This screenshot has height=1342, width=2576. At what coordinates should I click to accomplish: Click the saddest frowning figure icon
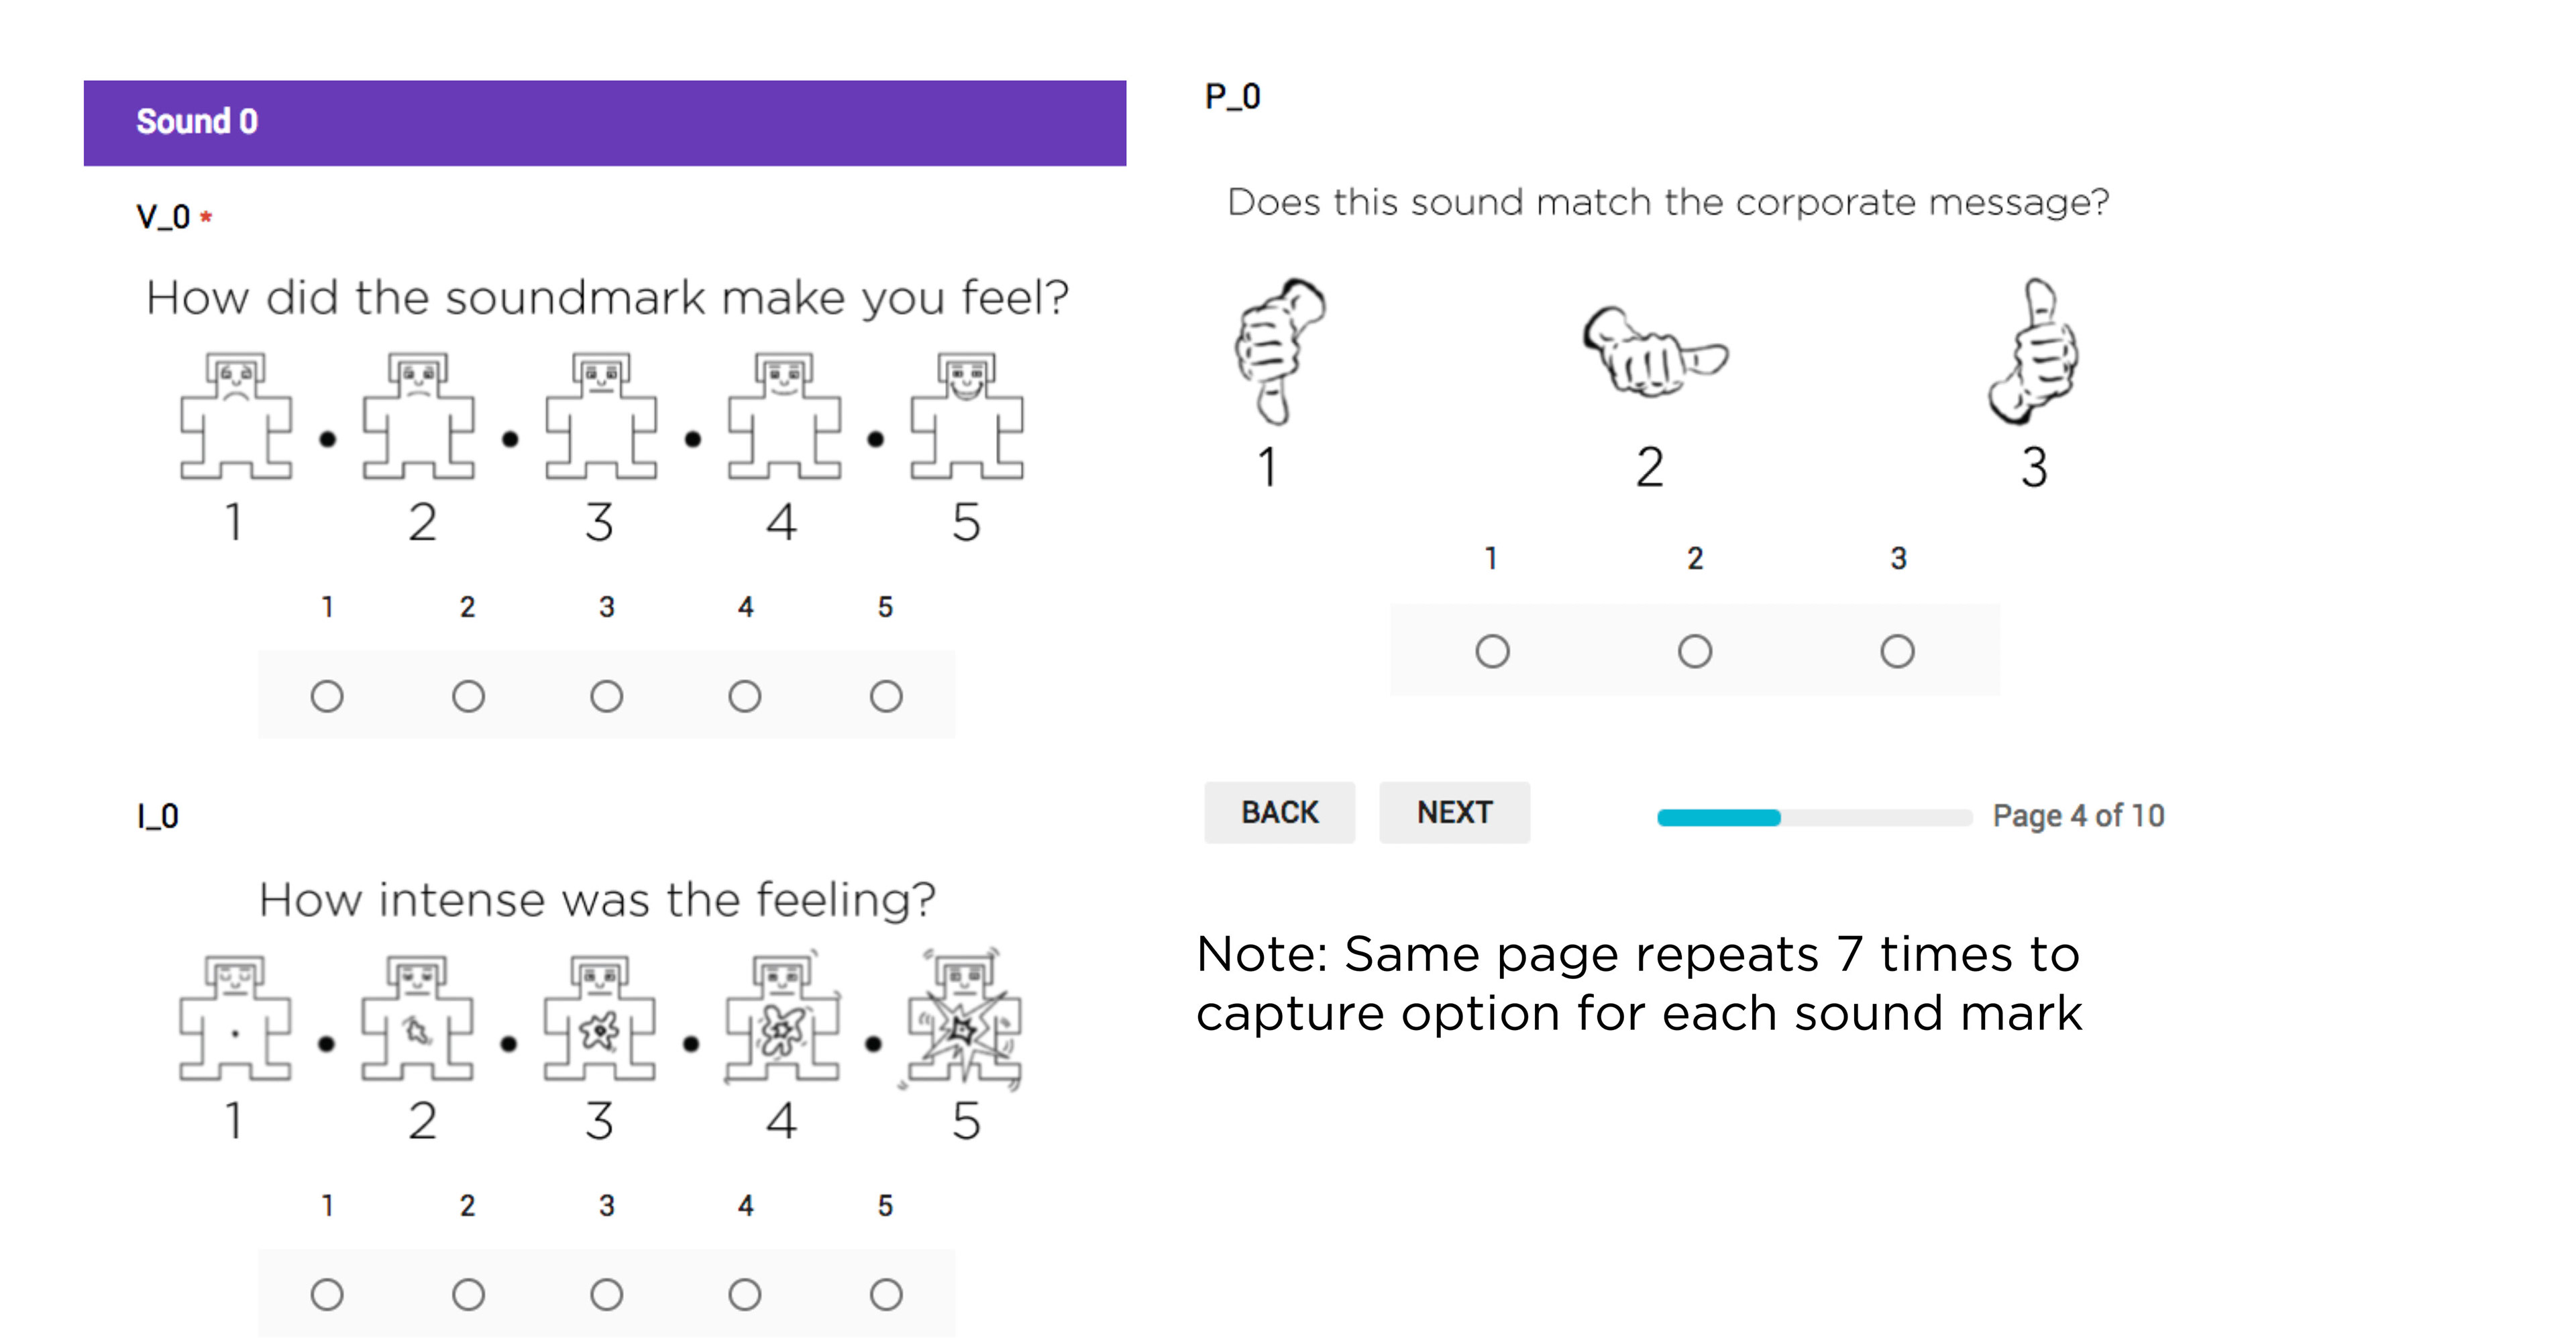click(236, 416)
